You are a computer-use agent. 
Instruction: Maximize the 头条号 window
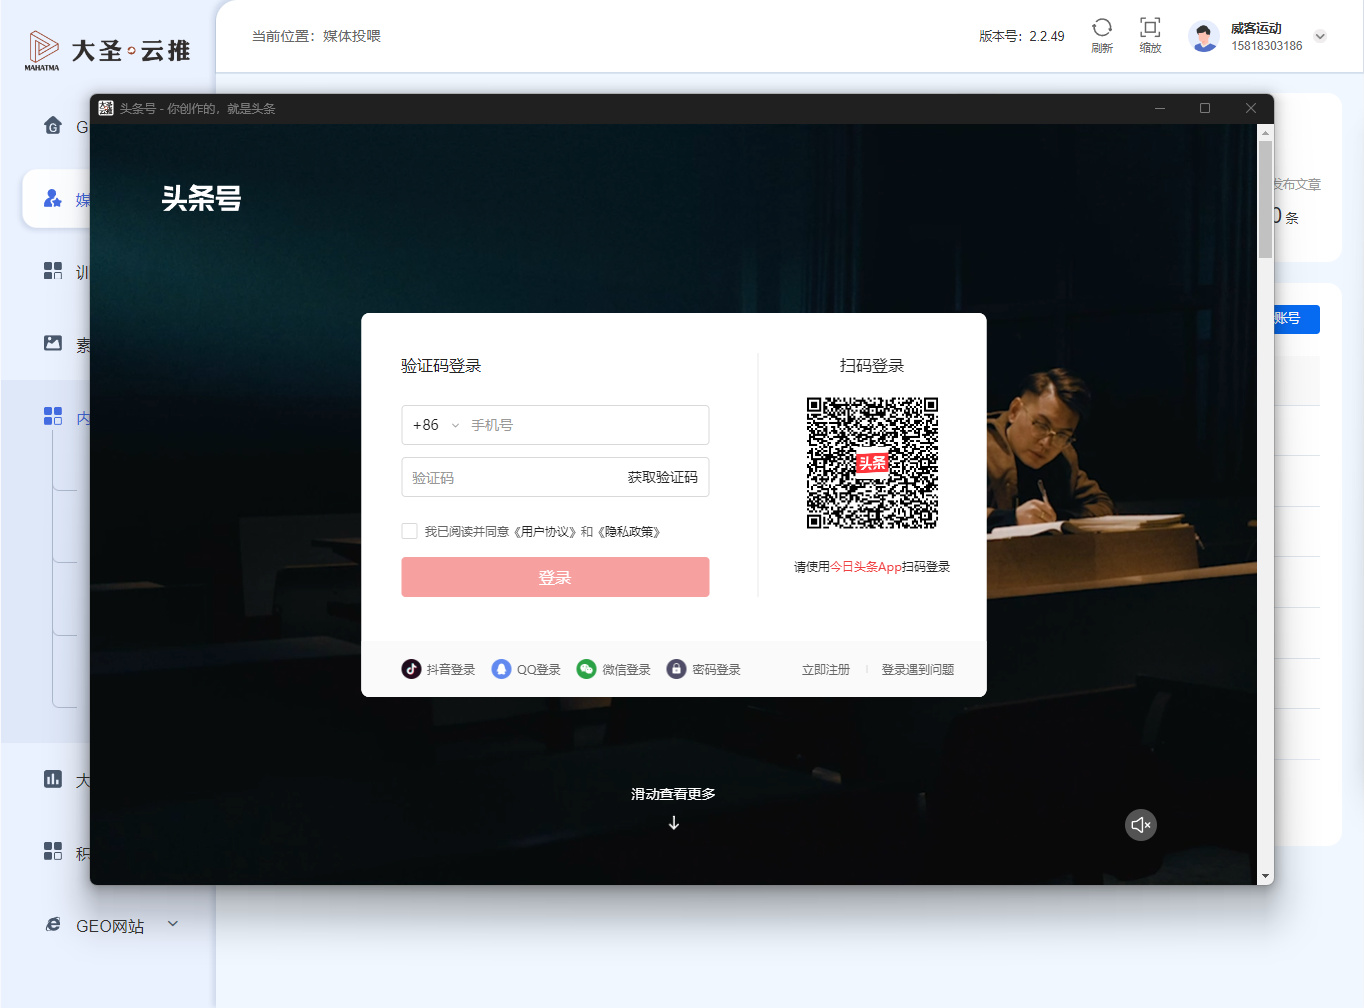(1205, 108)
